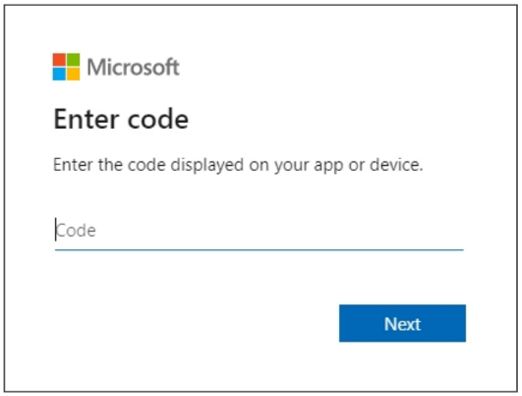
Task: Click the Next button
Action: click(x=402, y=323)
